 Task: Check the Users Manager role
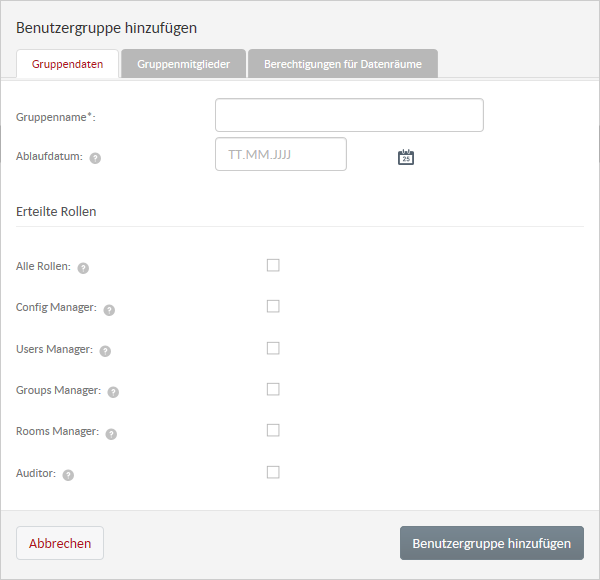tap(273, 348)
